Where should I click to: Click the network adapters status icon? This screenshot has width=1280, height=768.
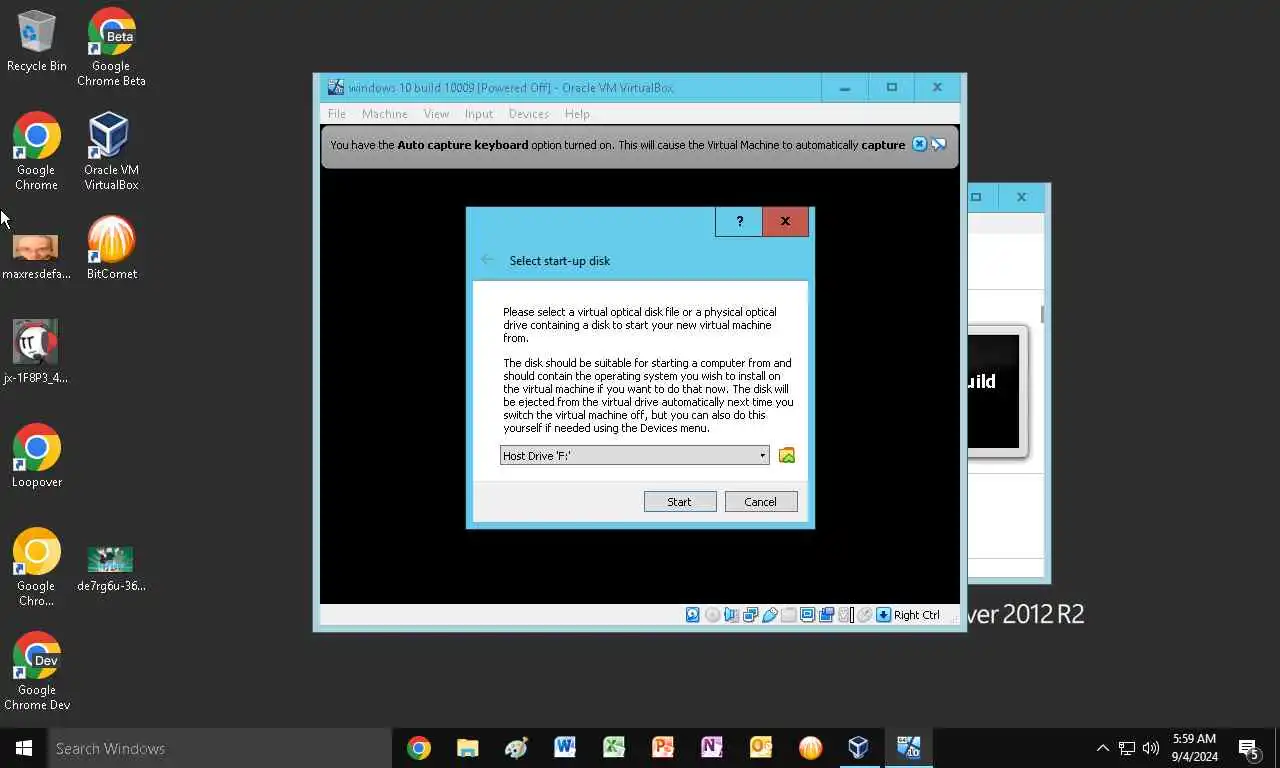pyautogui.click(x=750, y=615)
